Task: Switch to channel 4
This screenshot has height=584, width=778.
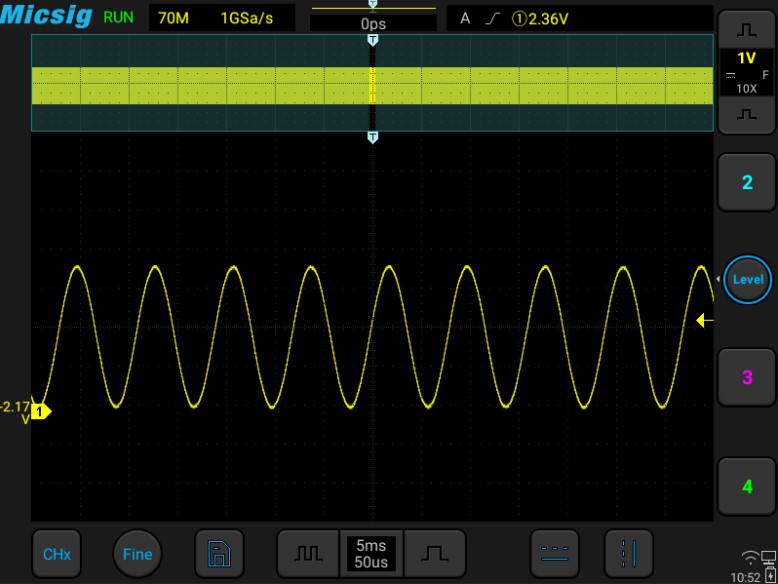Action: click(x=746, y=487)
